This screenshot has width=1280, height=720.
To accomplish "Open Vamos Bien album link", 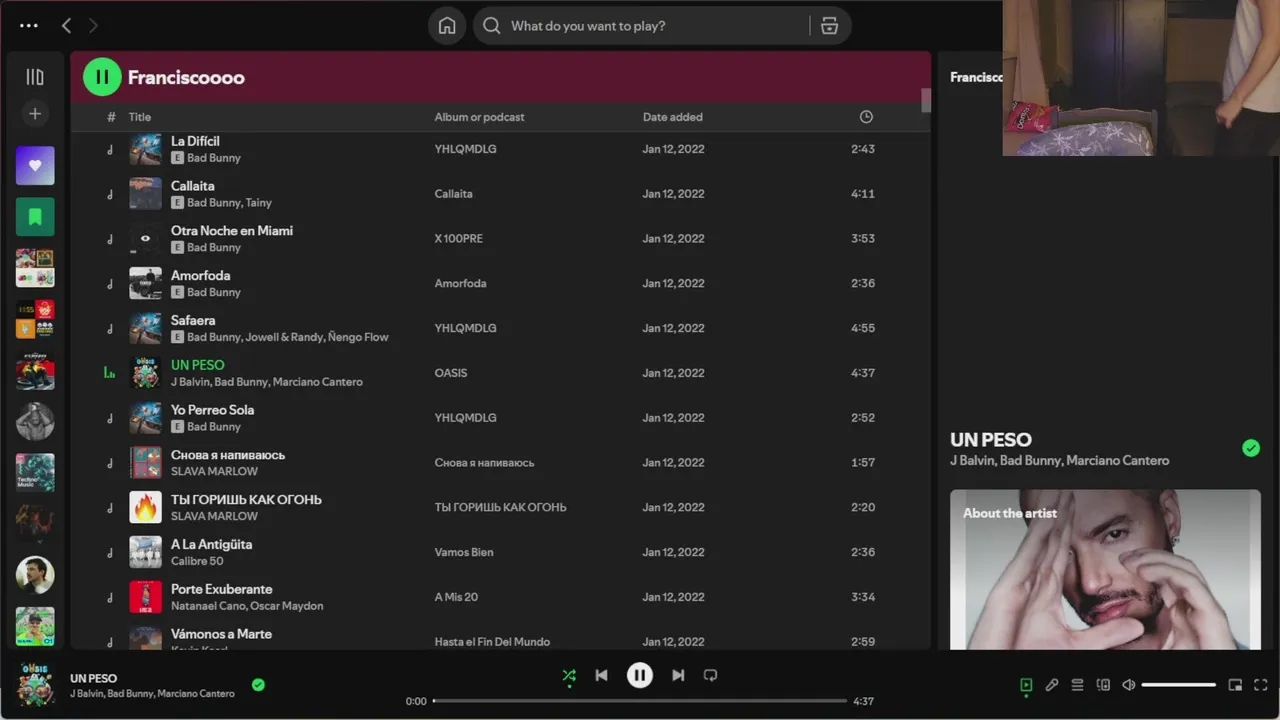I will coord(464,552).
